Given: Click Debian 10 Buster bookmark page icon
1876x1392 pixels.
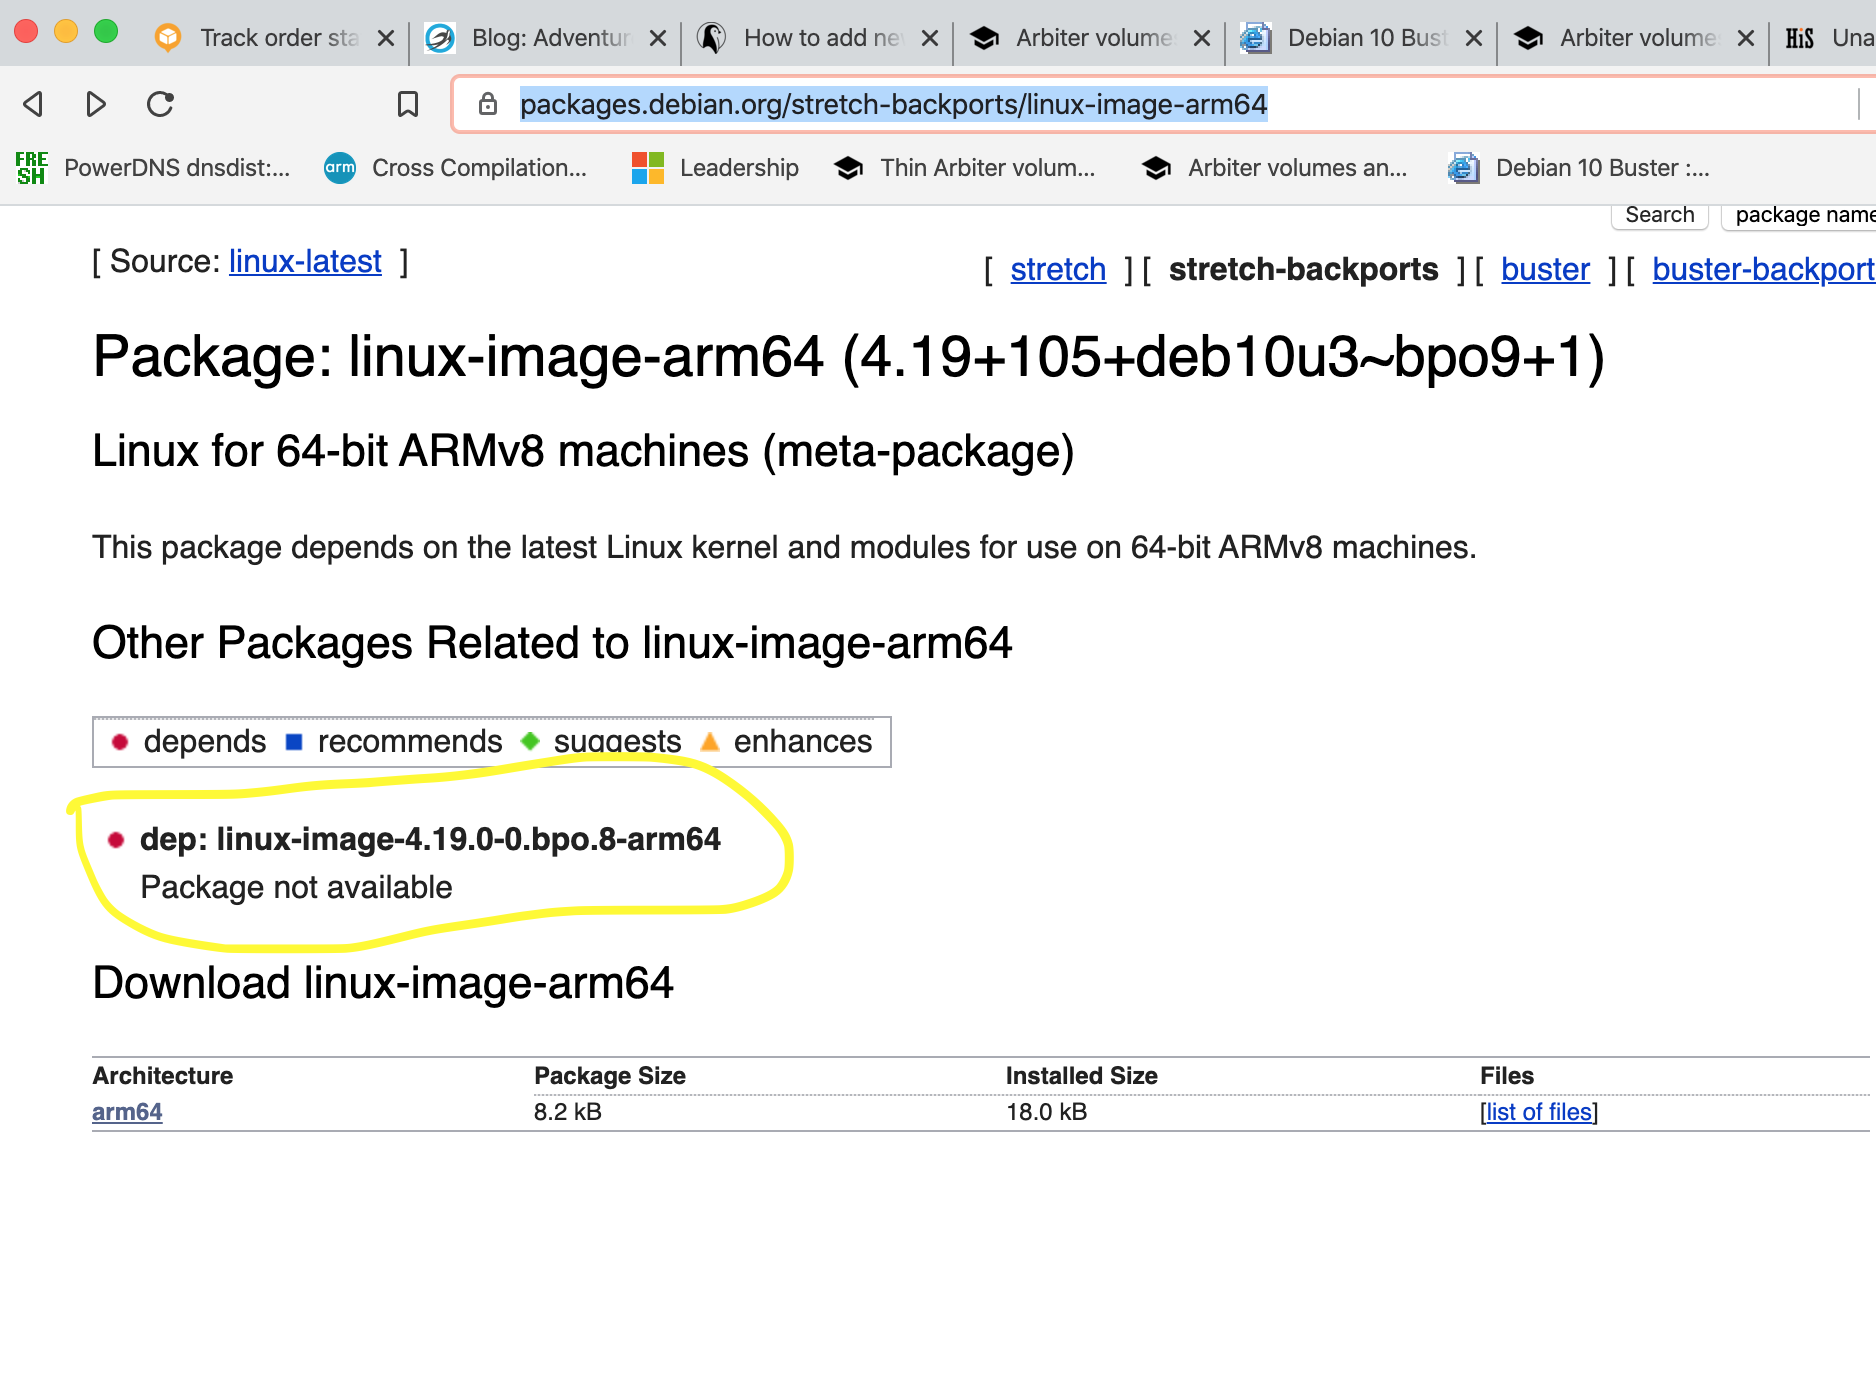Looking at the screenshot, I should [x=1463, y=168].
